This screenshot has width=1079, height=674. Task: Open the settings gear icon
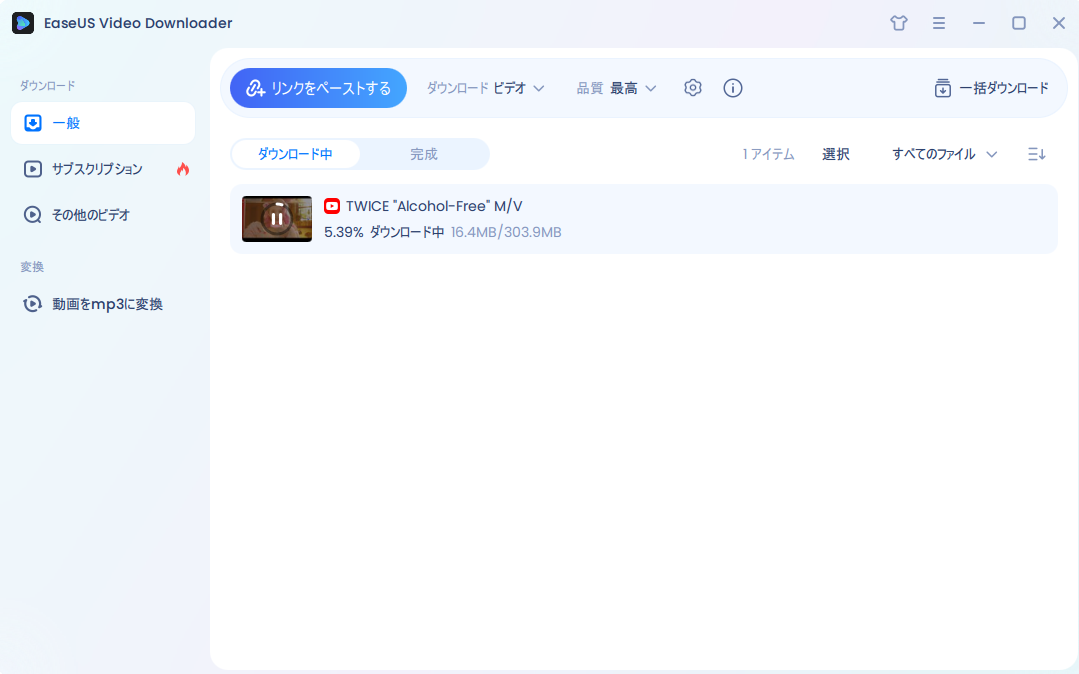[x=693, y=88]
